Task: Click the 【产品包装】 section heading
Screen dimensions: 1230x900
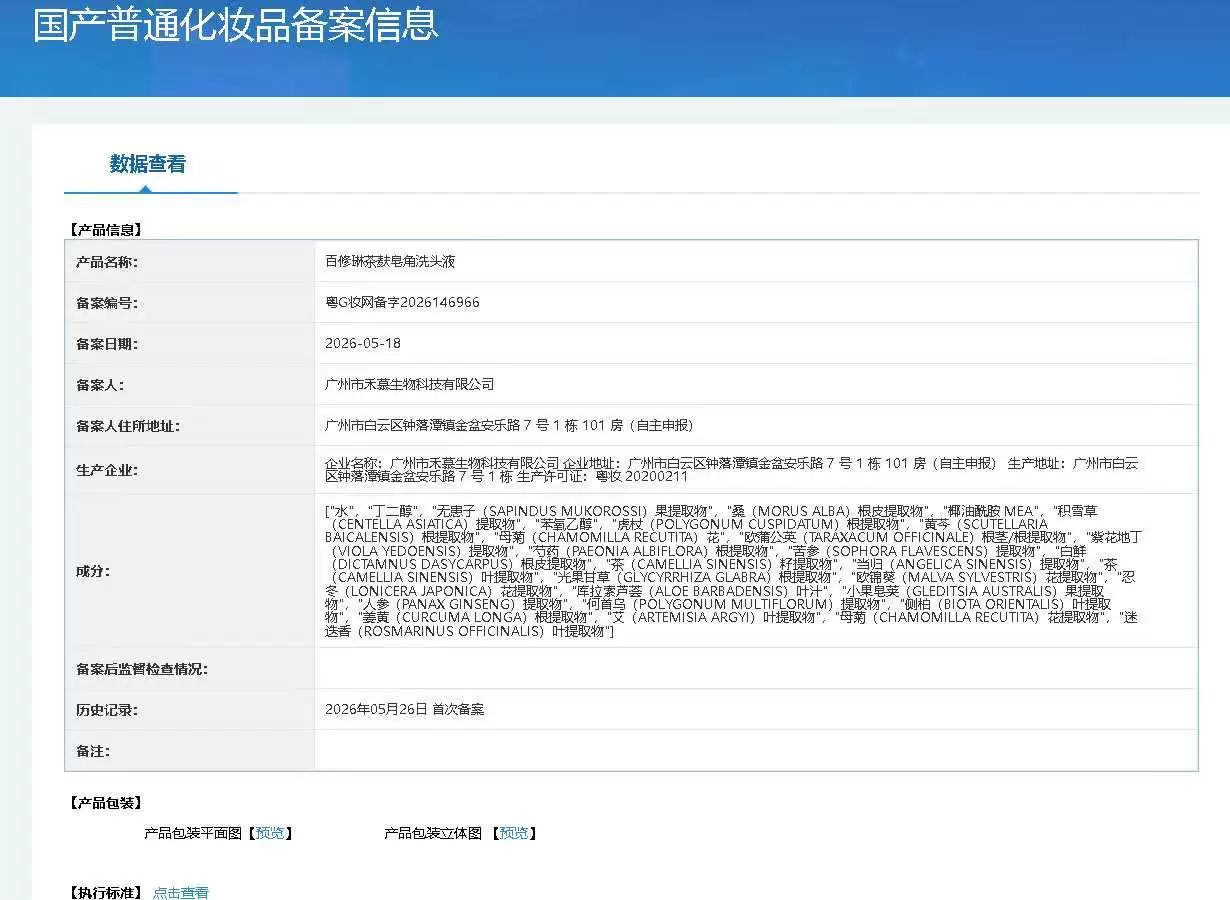Action: pos(106,802)
